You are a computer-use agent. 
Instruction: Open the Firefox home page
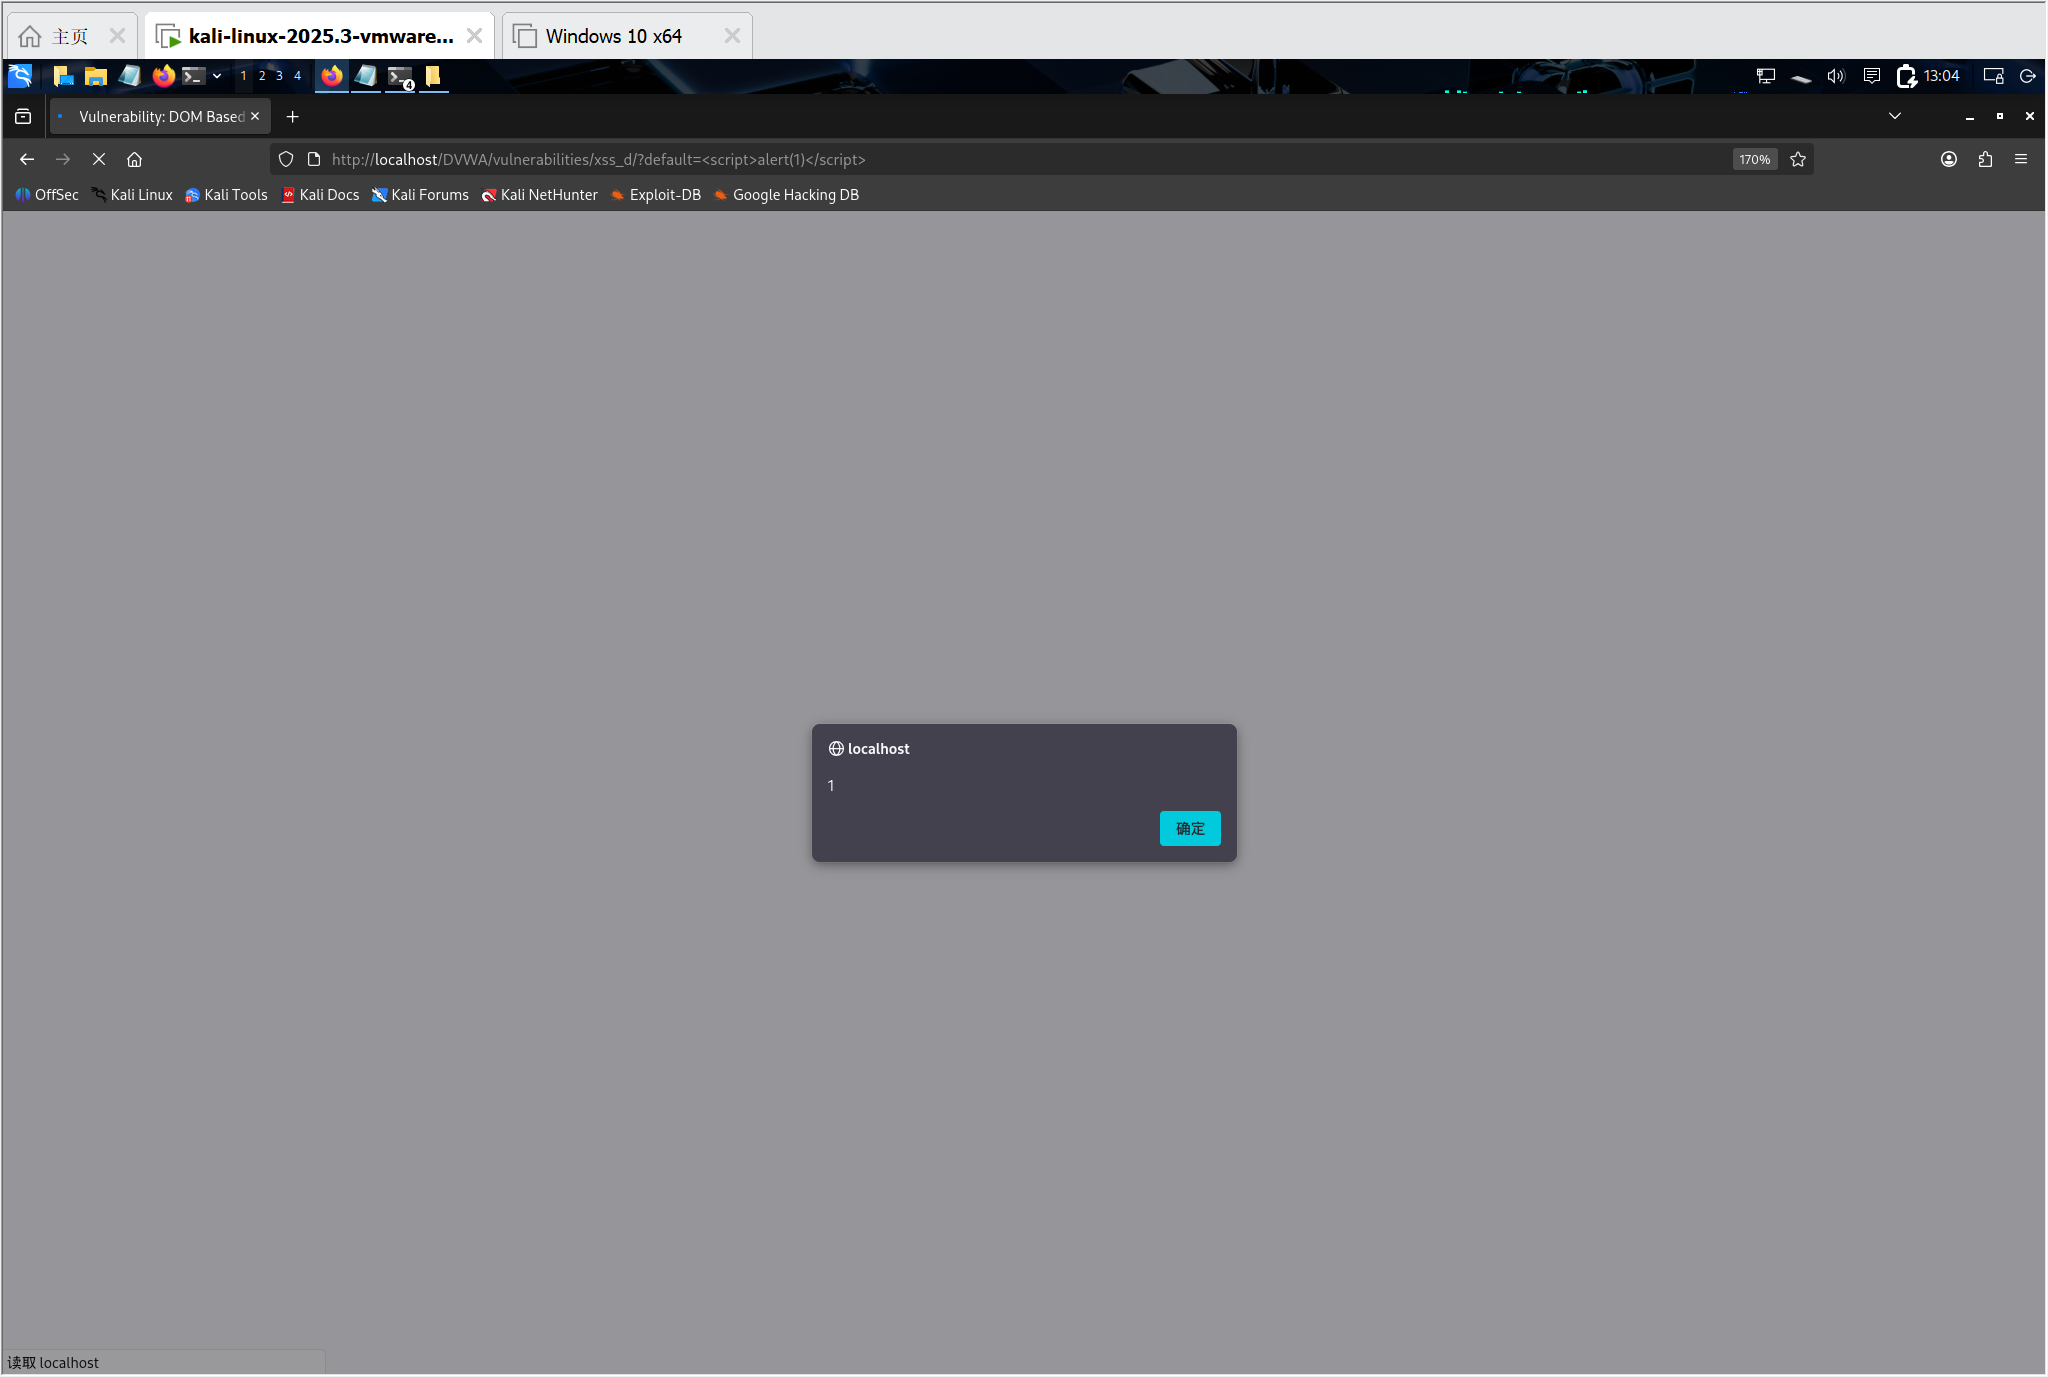(x=135, y=159)
